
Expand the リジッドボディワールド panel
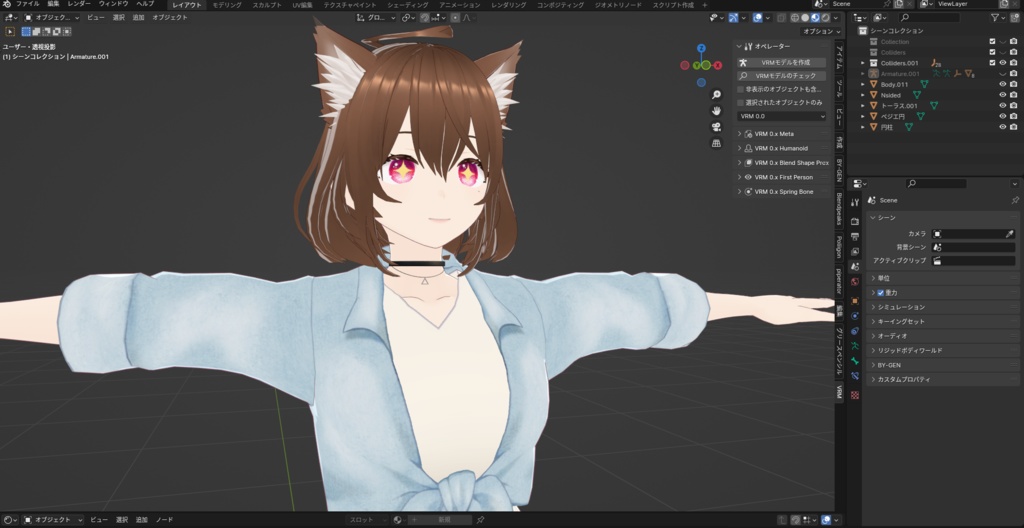[x=943, y=351]
